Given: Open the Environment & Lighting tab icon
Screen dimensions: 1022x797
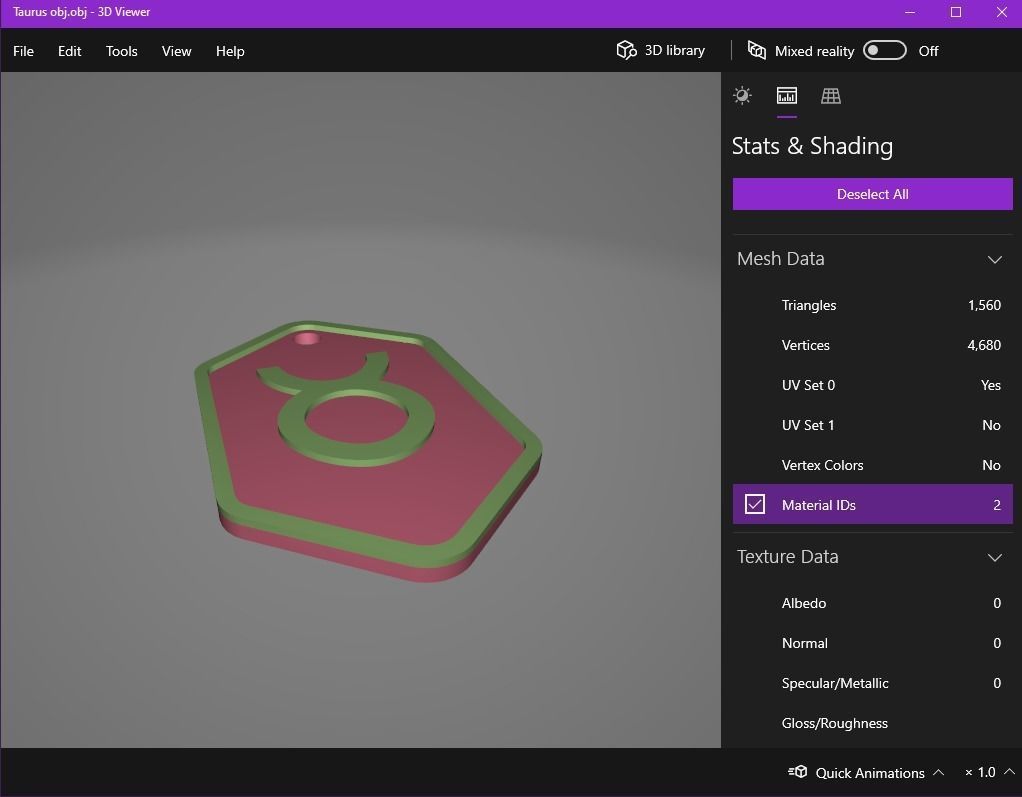Looking at the screenshot, I should pyautogui.click(x=742, y=96).
